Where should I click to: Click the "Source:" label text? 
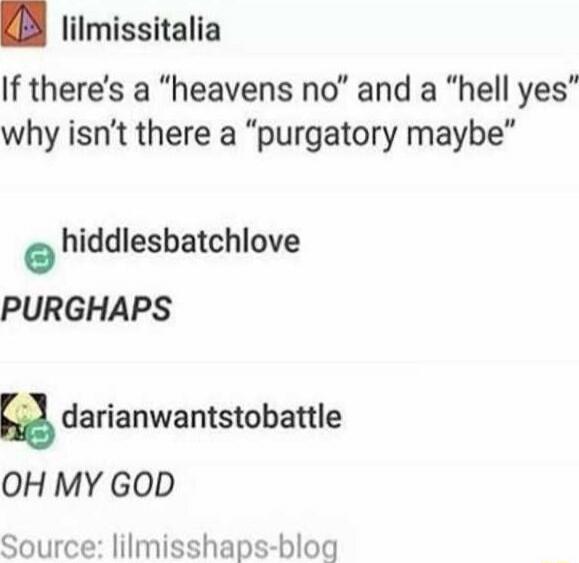click(54, 546)
